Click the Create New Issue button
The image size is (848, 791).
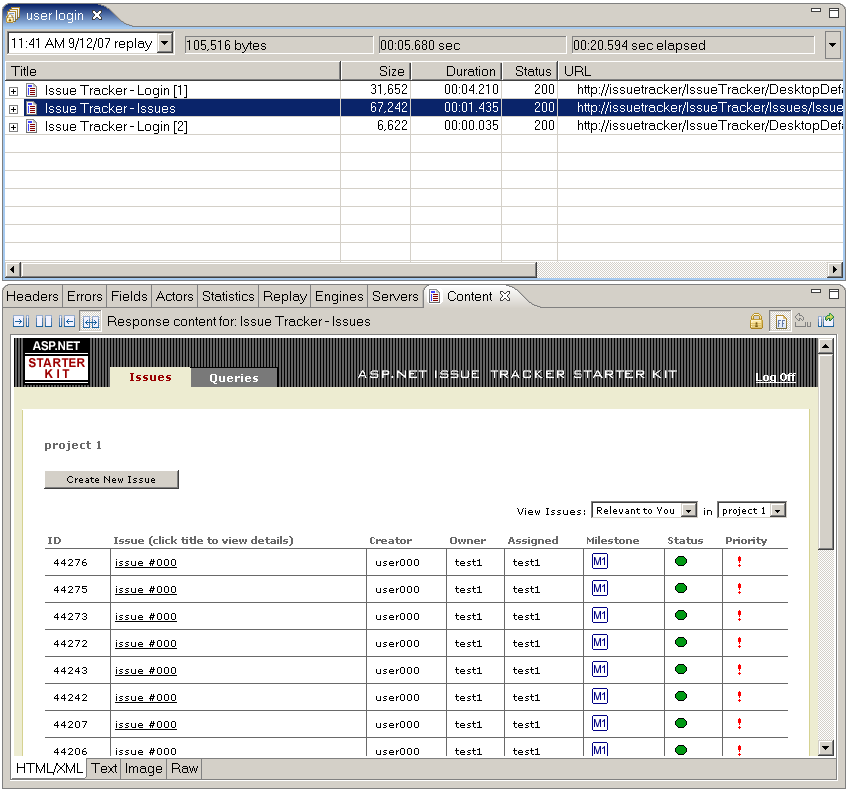click(111, 479)
